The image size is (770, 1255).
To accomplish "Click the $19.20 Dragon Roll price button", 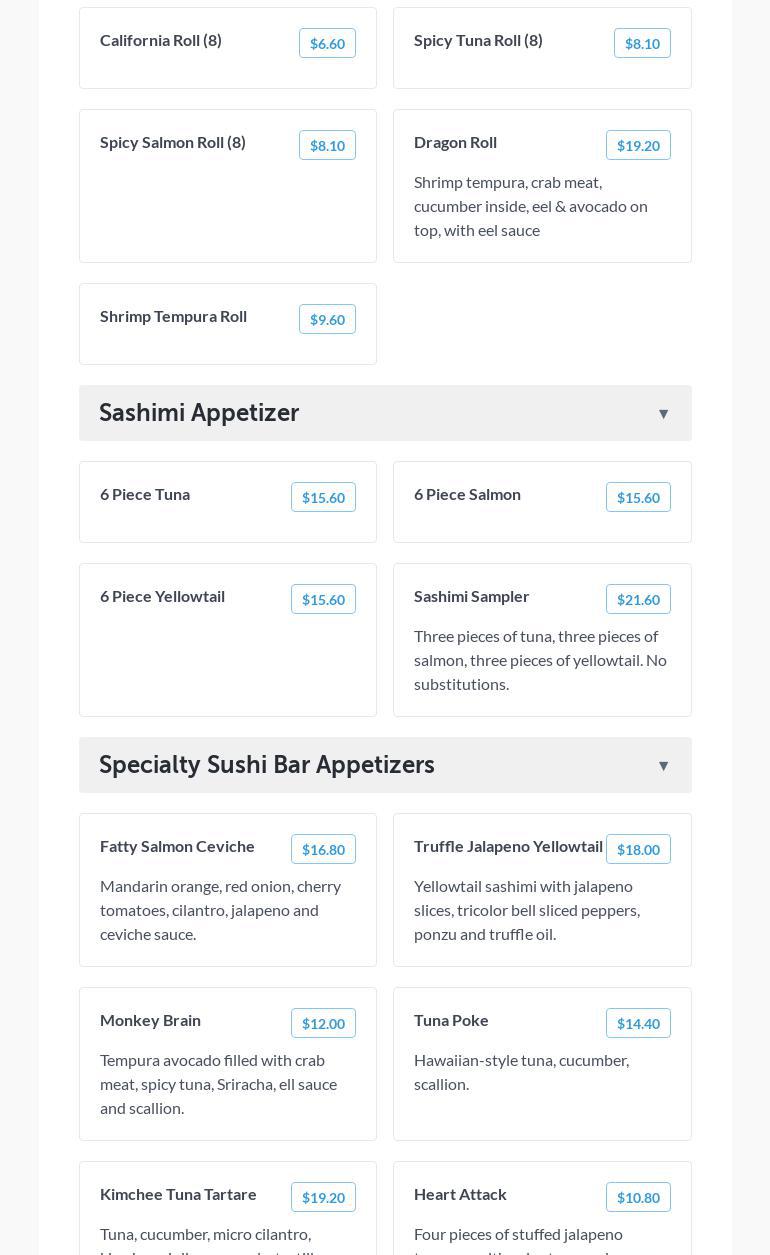I will tap(638, 146).
